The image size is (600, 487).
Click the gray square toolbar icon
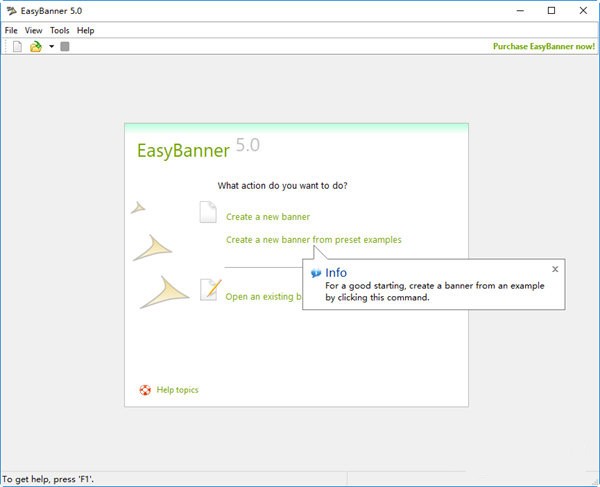click(65, 47)
